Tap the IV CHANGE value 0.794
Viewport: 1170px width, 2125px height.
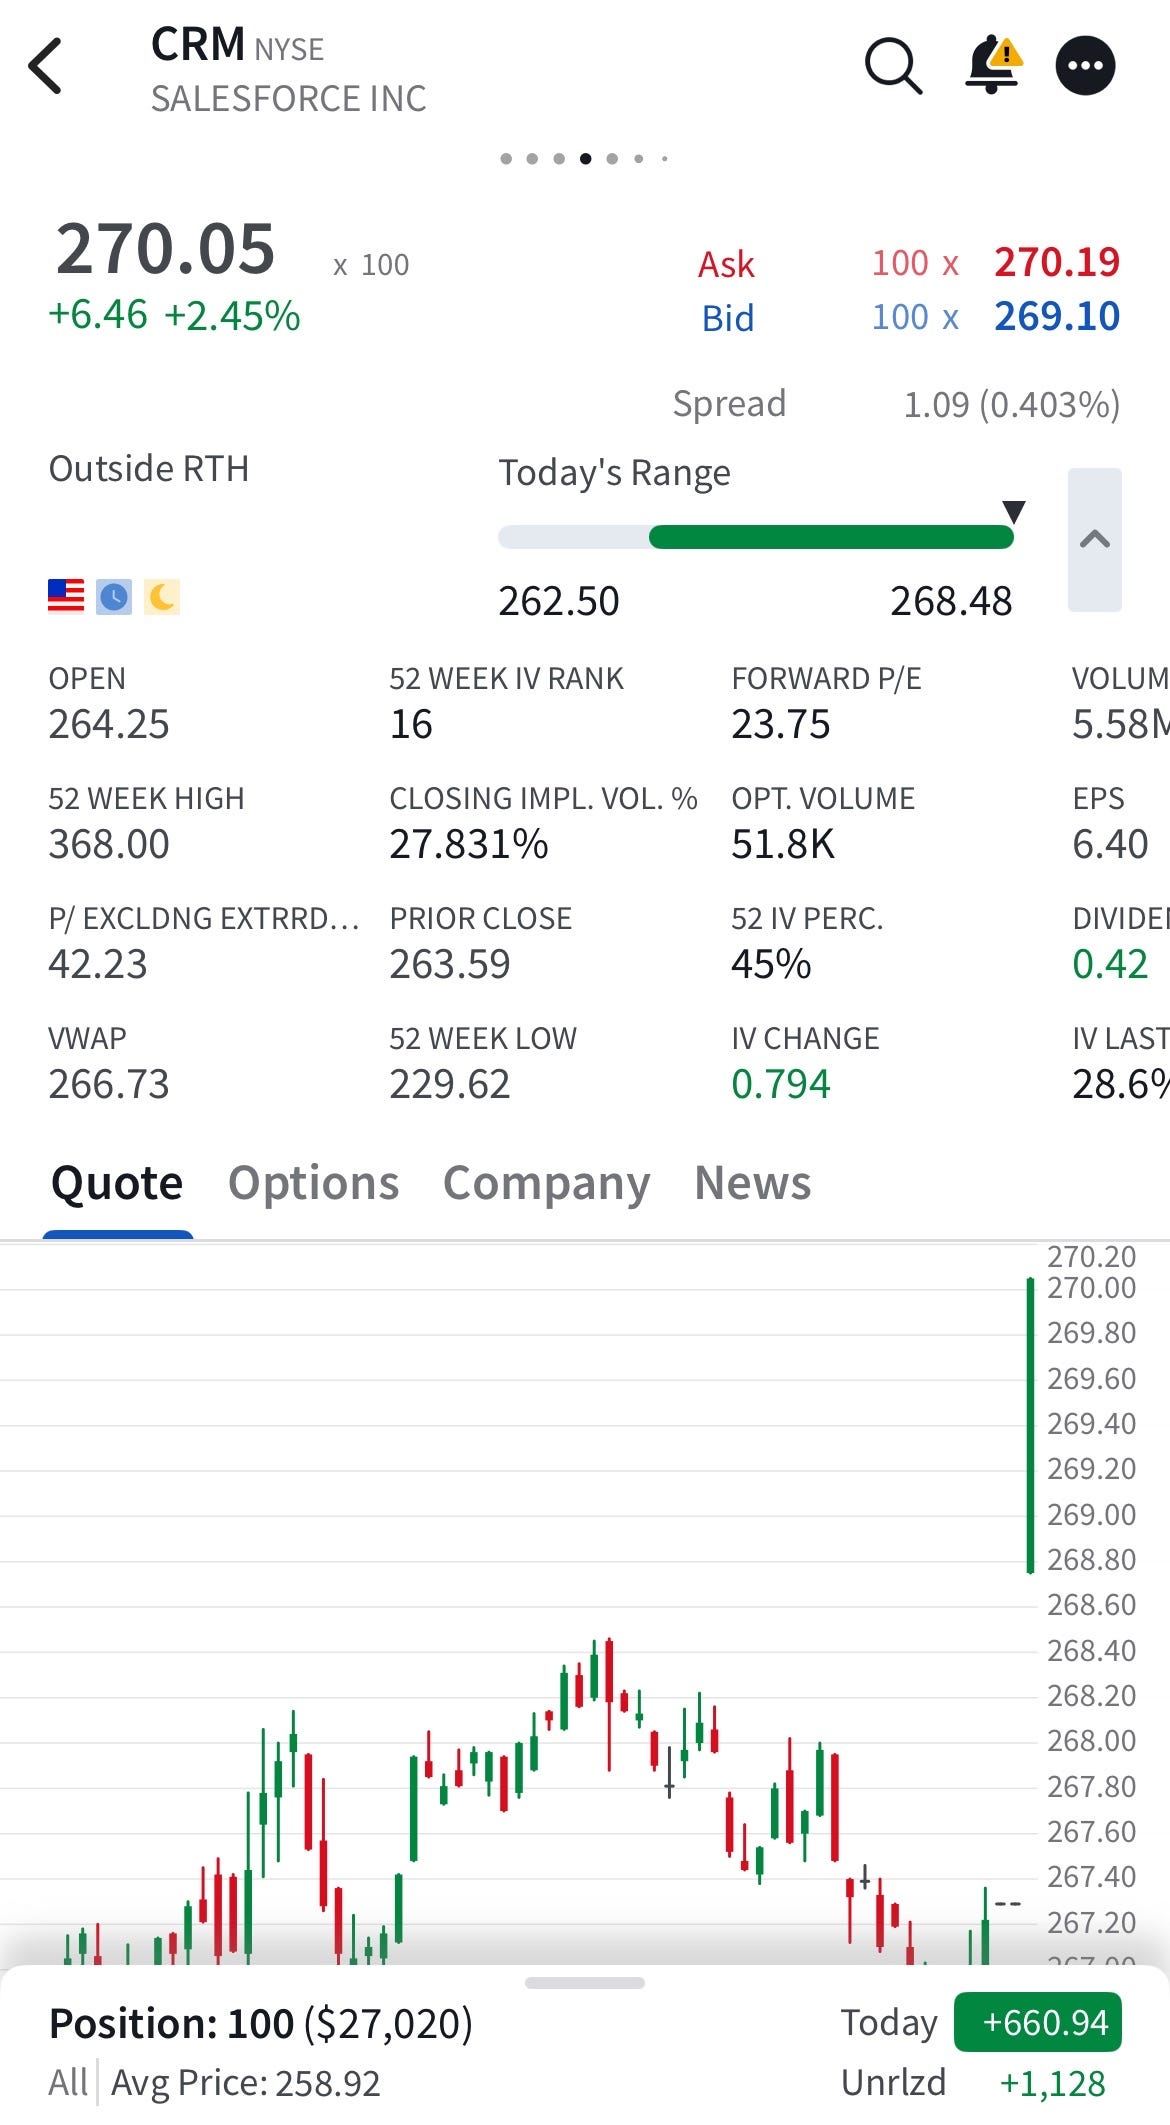781,1084
